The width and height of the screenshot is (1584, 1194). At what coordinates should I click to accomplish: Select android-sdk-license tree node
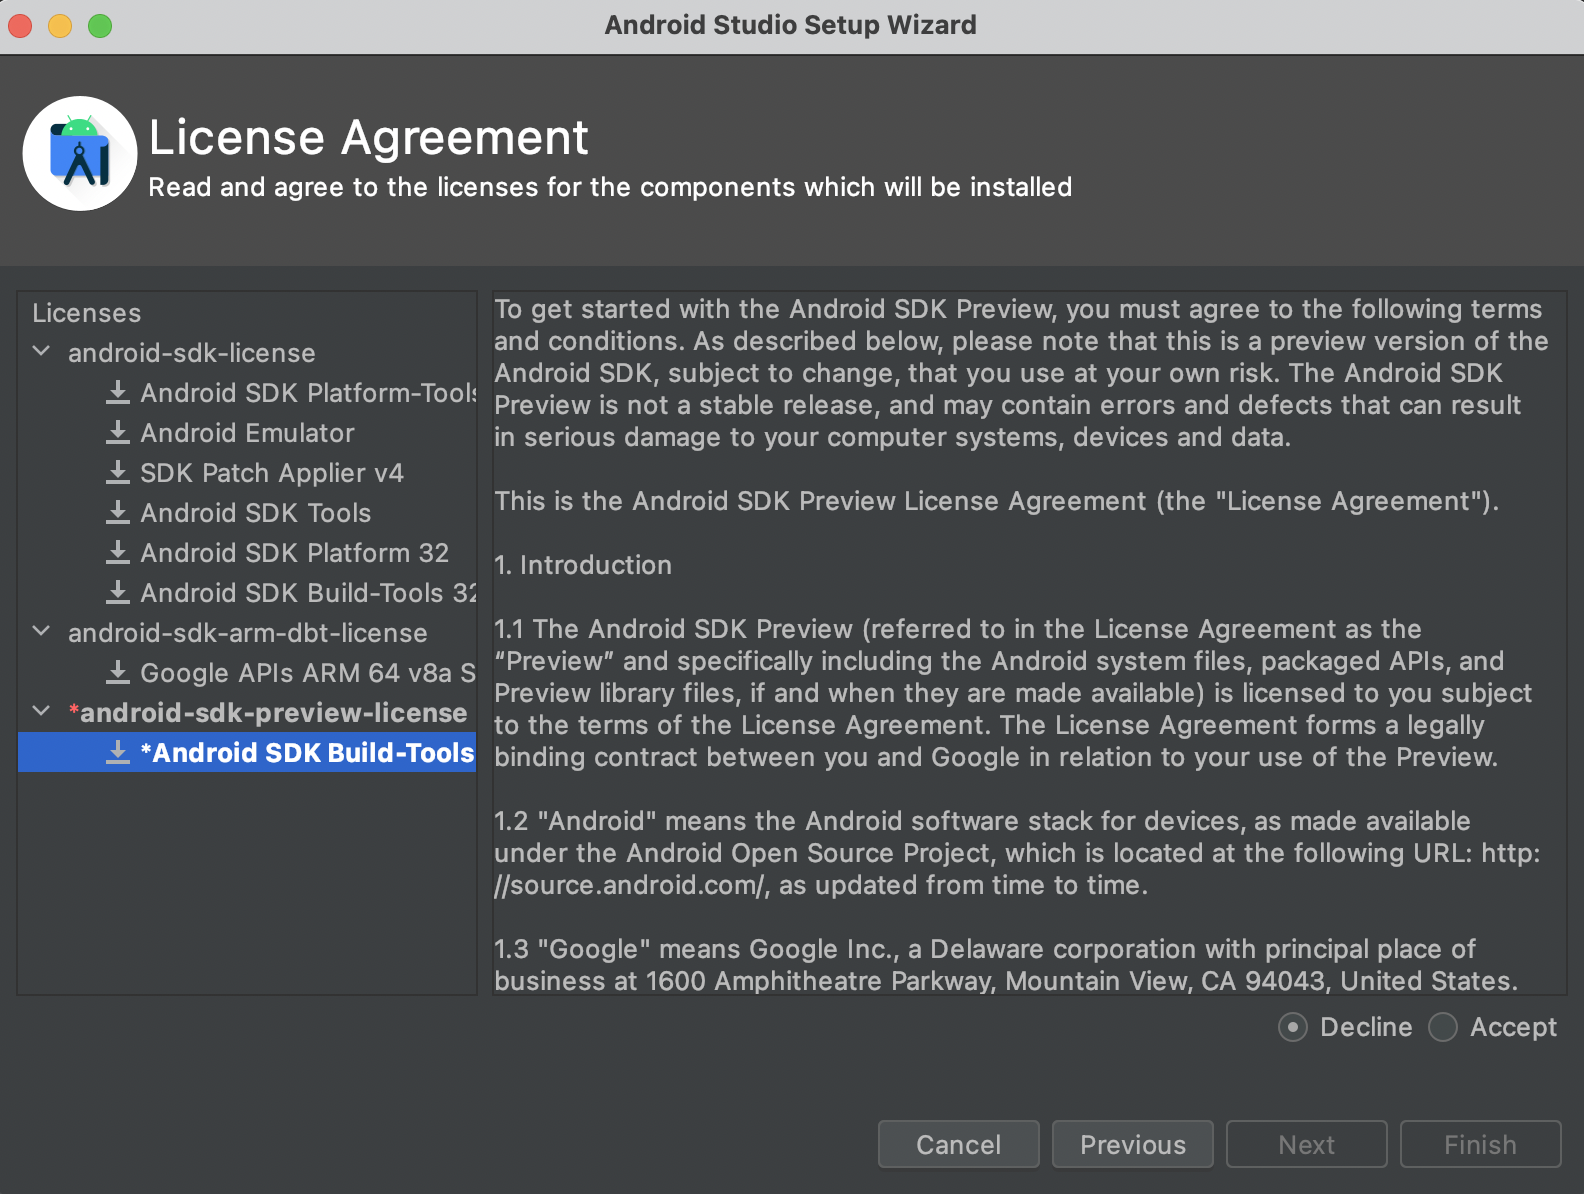click(191, 353)
